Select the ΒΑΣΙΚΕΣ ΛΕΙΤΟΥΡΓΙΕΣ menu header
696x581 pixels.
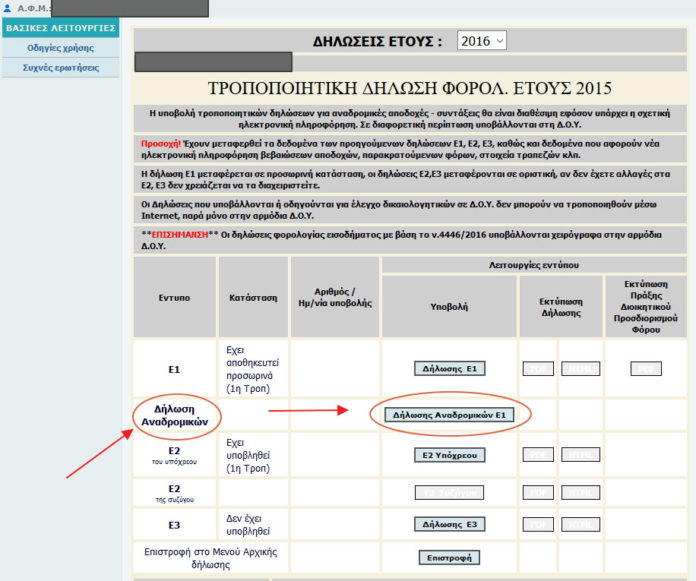60,28
